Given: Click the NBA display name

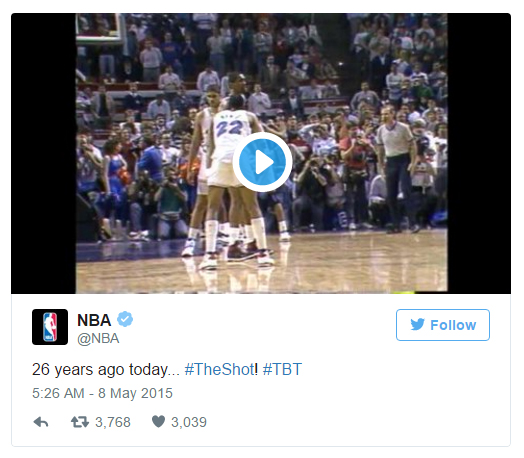Looking at the screenshot, I should 94,320.
